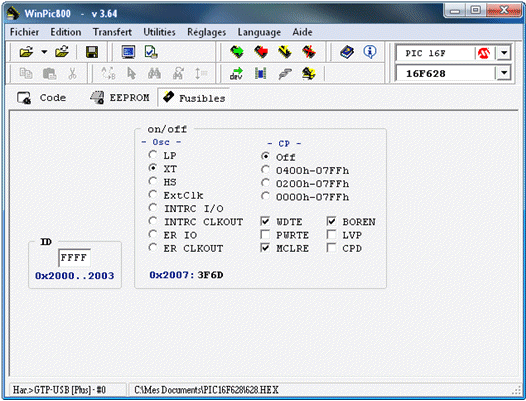Select the LP oscillator option
This screenshot has height=401, width=526.
click(x=153, y=155)
